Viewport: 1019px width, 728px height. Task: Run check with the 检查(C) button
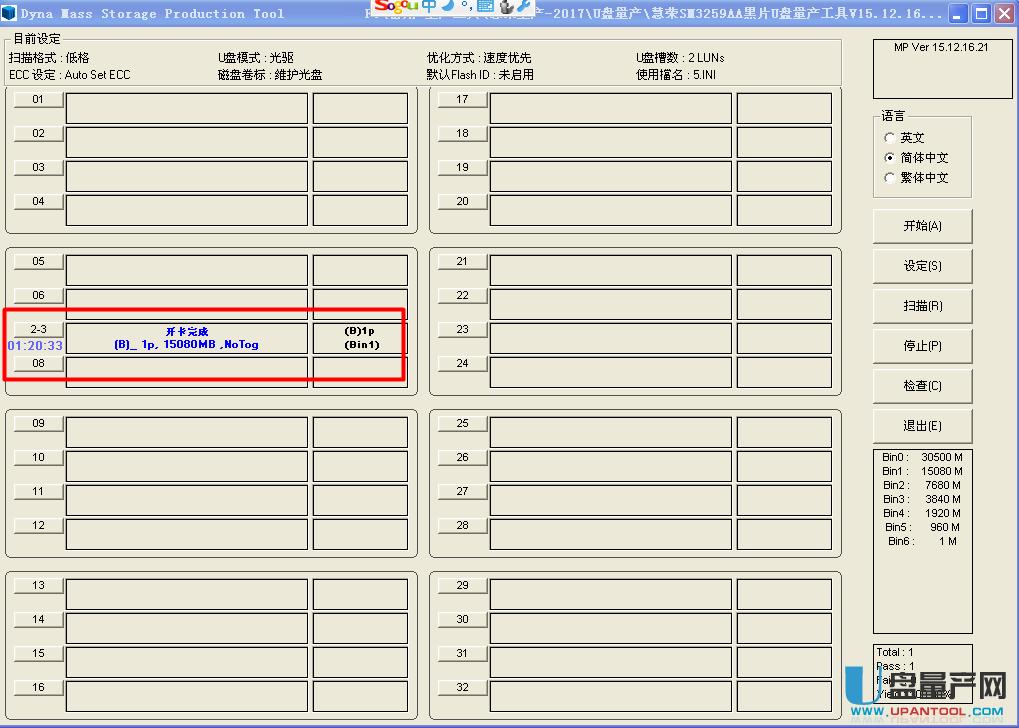point(921,385)
